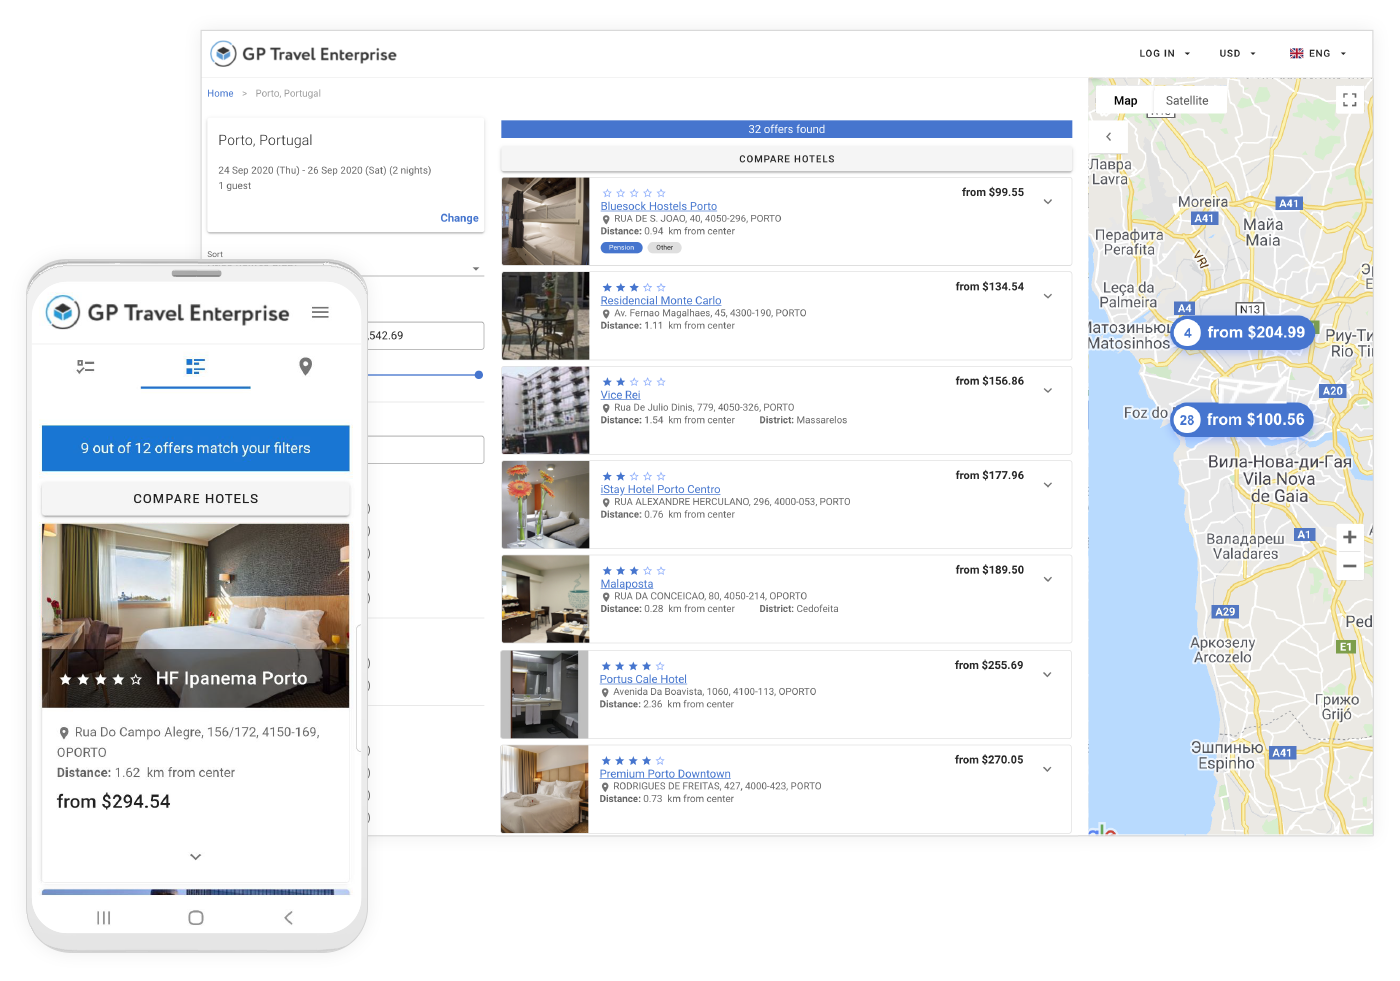Click Premium Porto Downtown thumbnail image

point(544,789)
